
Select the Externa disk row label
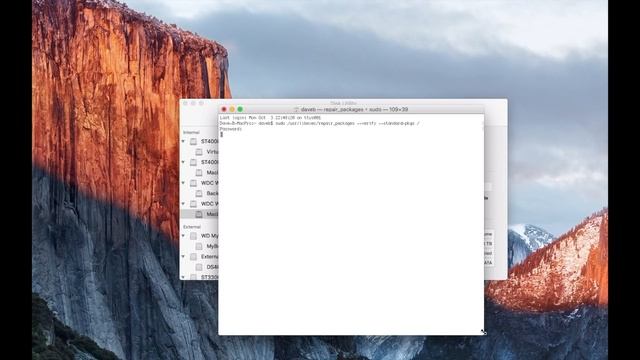pyautogui.click(x=209, y=257)
